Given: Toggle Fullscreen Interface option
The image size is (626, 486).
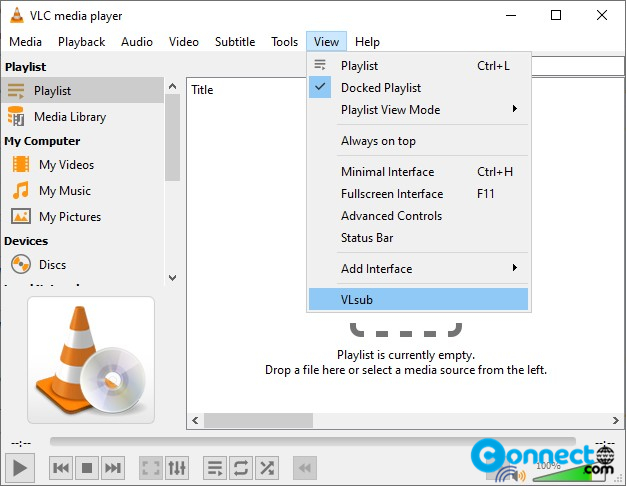Looking at the screenshot, I should (x=418, y=194).
